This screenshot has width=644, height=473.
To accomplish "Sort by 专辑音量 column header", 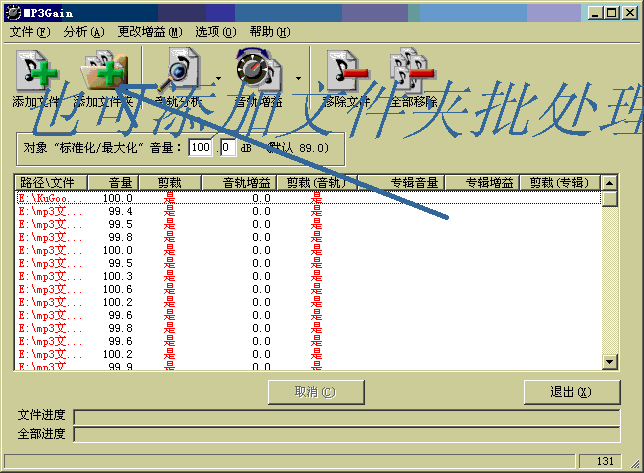I will click(401, 182).
